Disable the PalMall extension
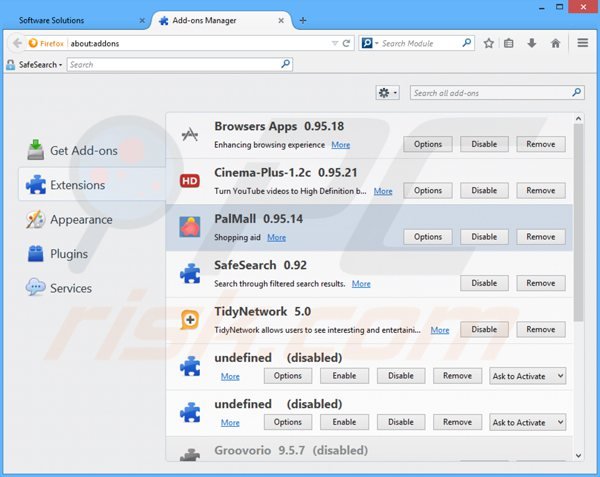The width and height of the screenshot is (600, 477). (484, 237)
